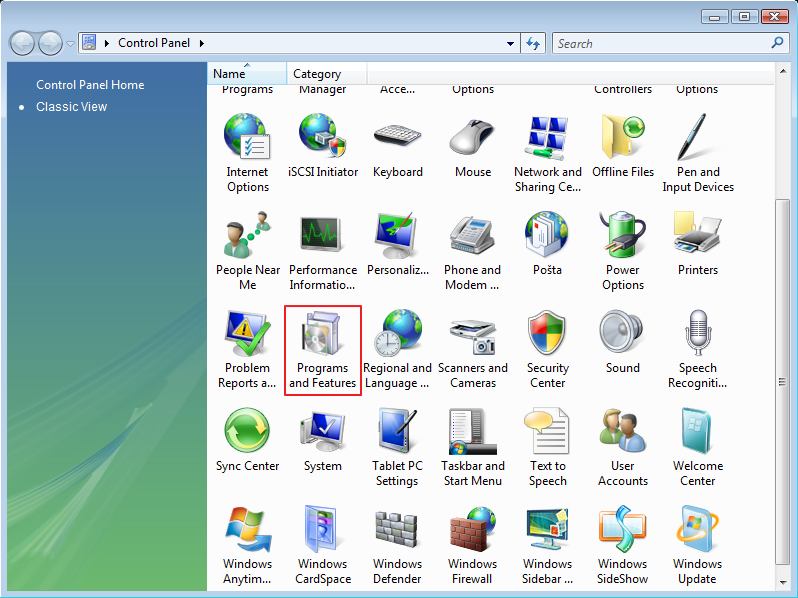Viewport: 798px width, 598px height.
Task: Open the Sync Center icon
Action: [247, 433]
